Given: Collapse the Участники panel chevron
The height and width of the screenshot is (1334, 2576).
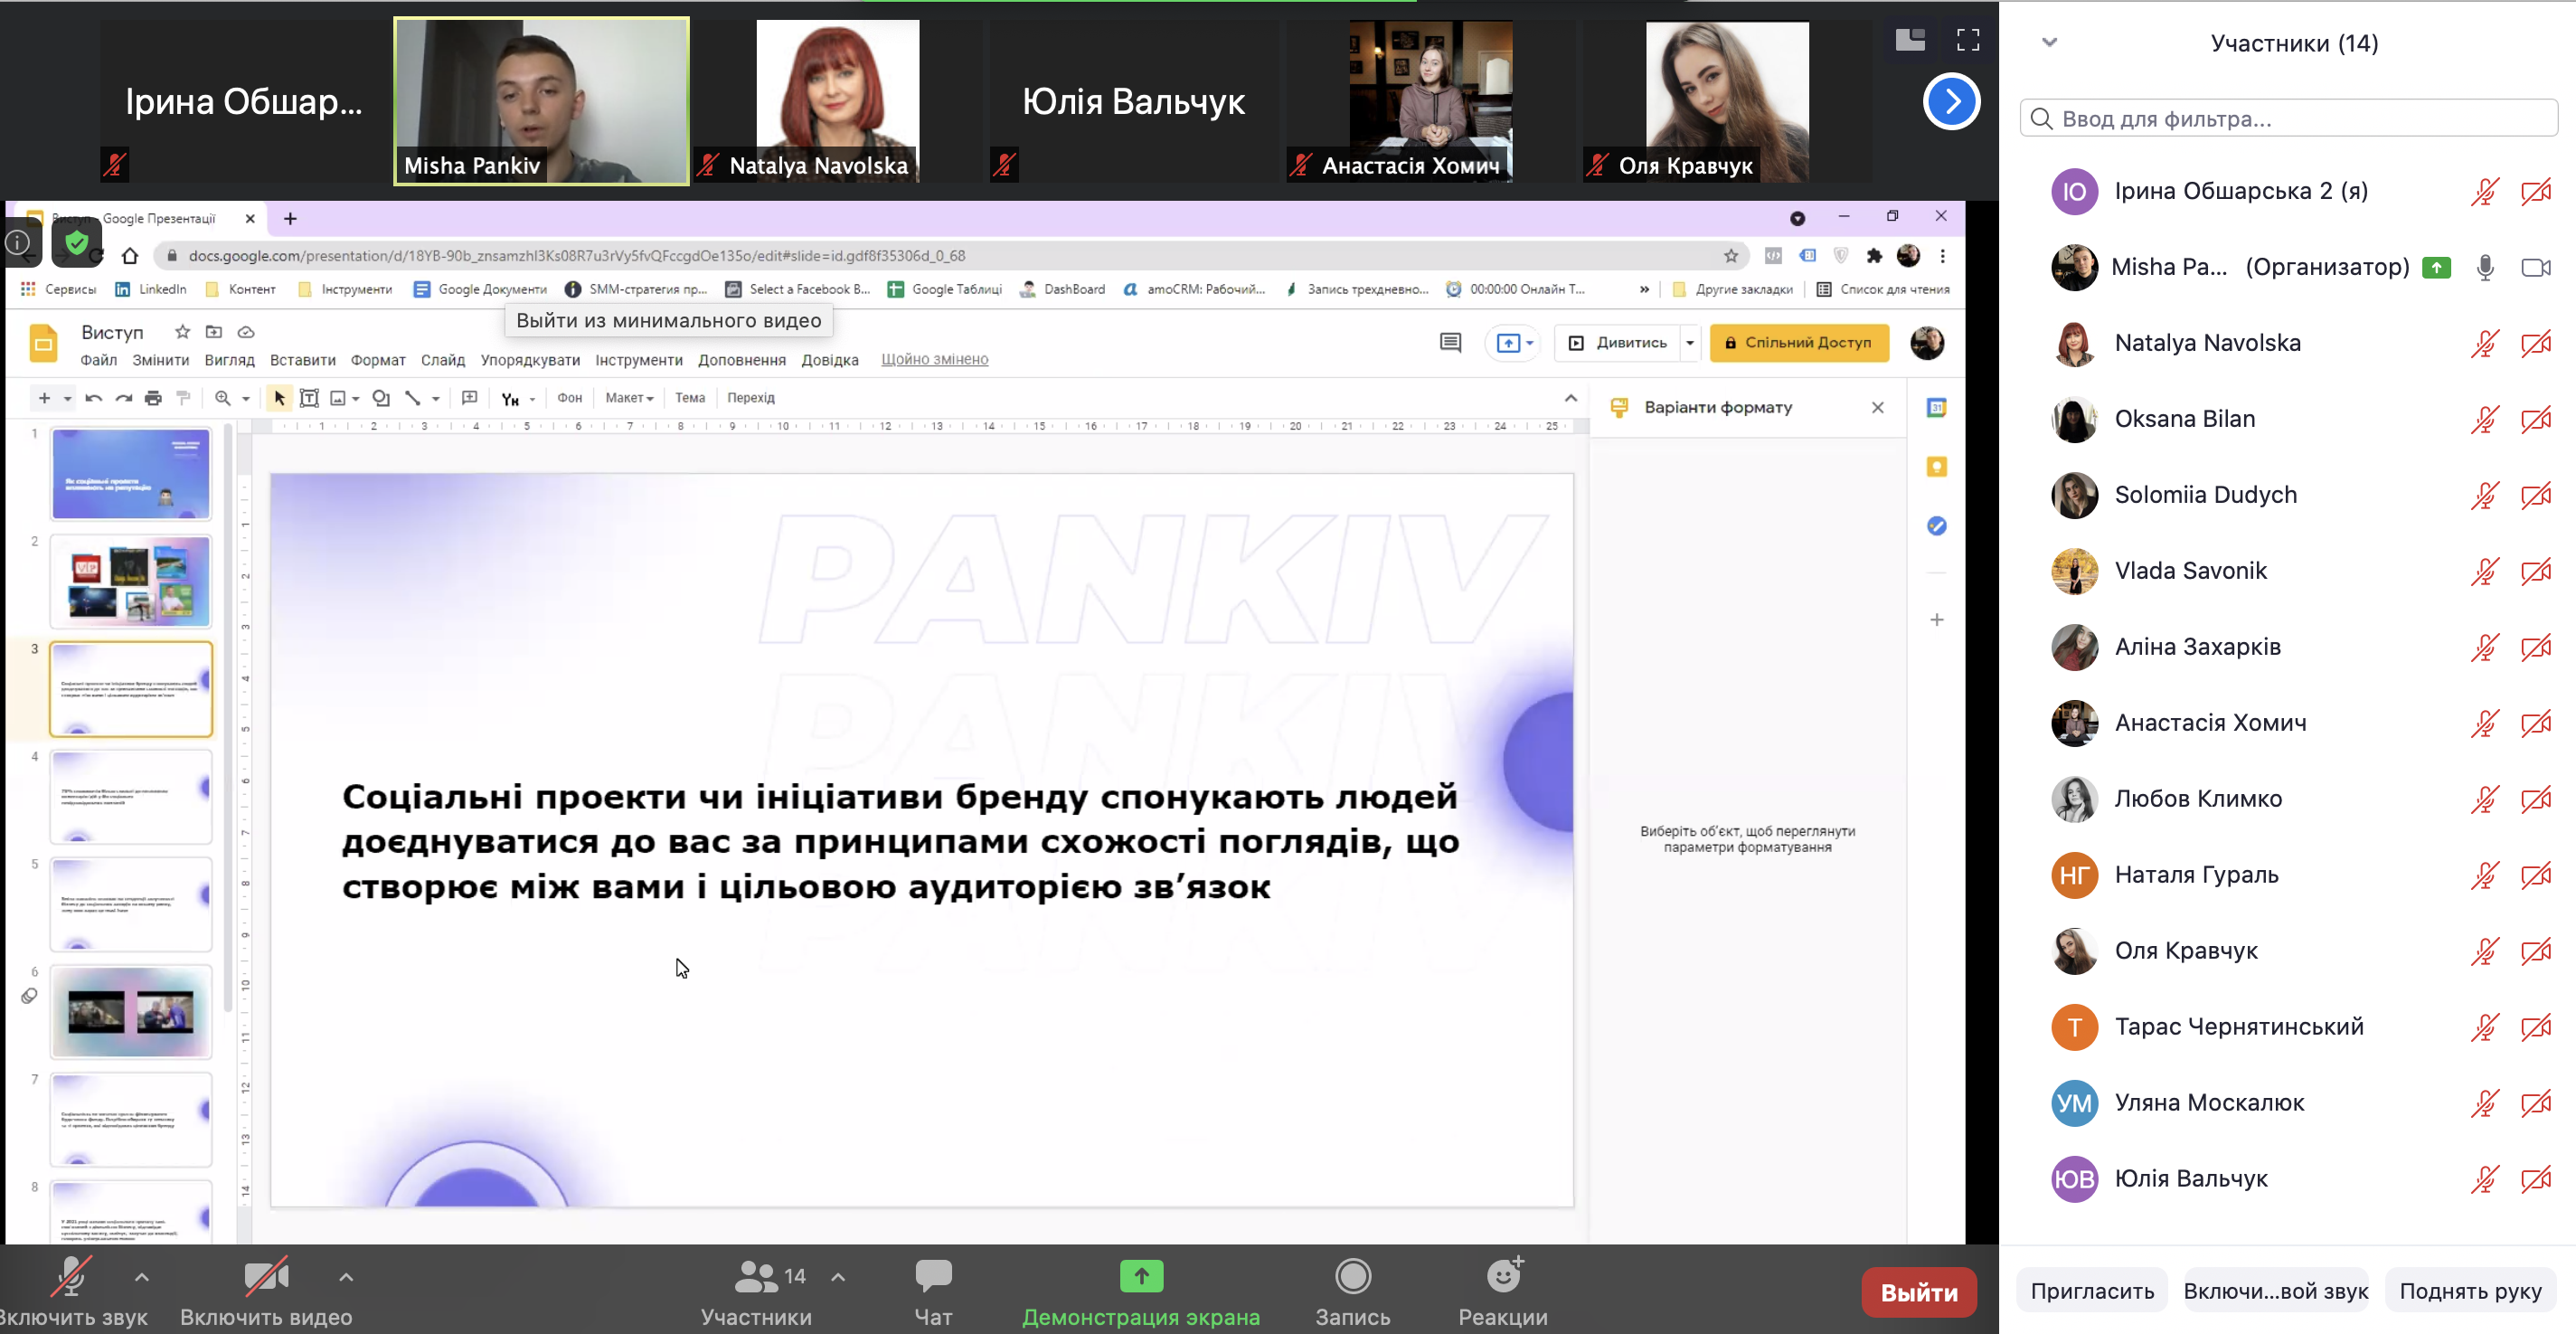Looking at the screenshot, I should 2049,42.
